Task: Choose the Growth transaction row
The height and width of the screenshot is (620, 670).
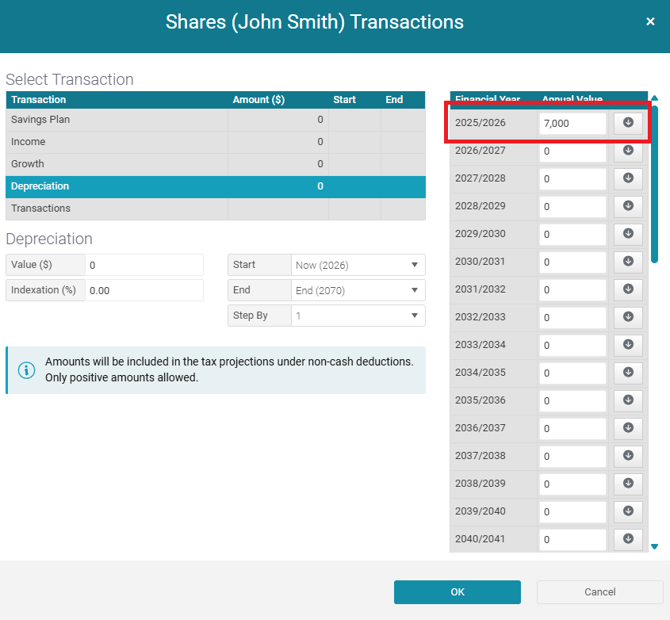Action: (116, 164)
